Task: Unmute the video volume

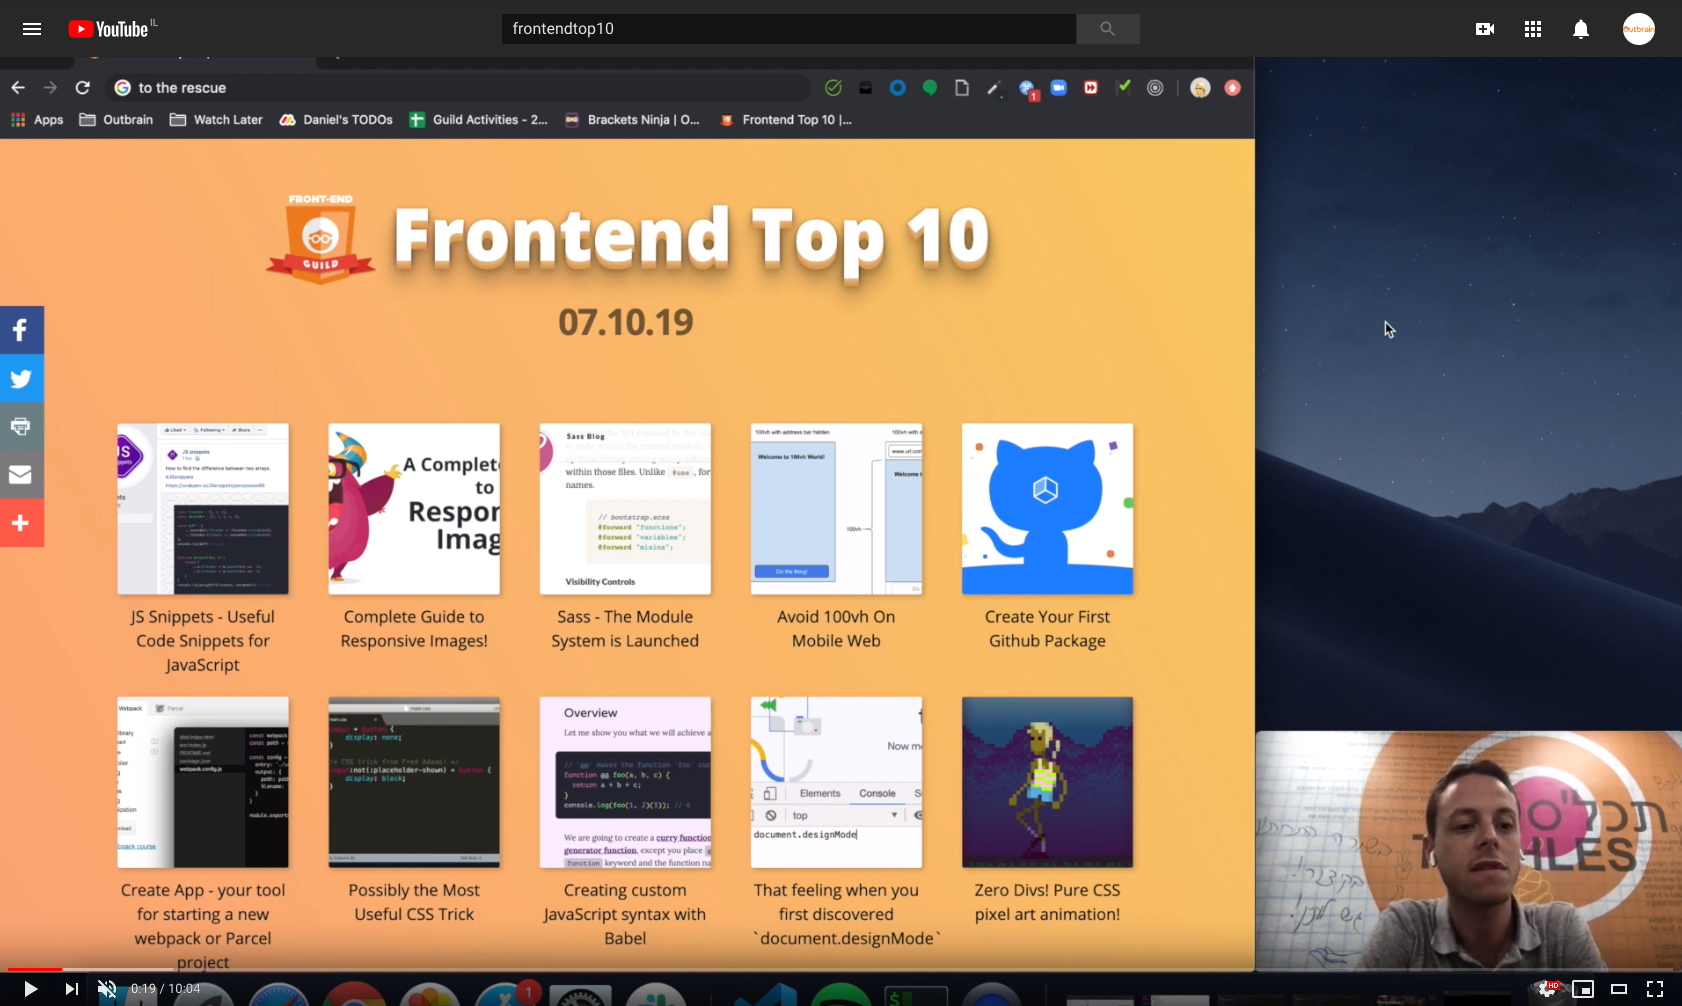Action: point(107,989)
